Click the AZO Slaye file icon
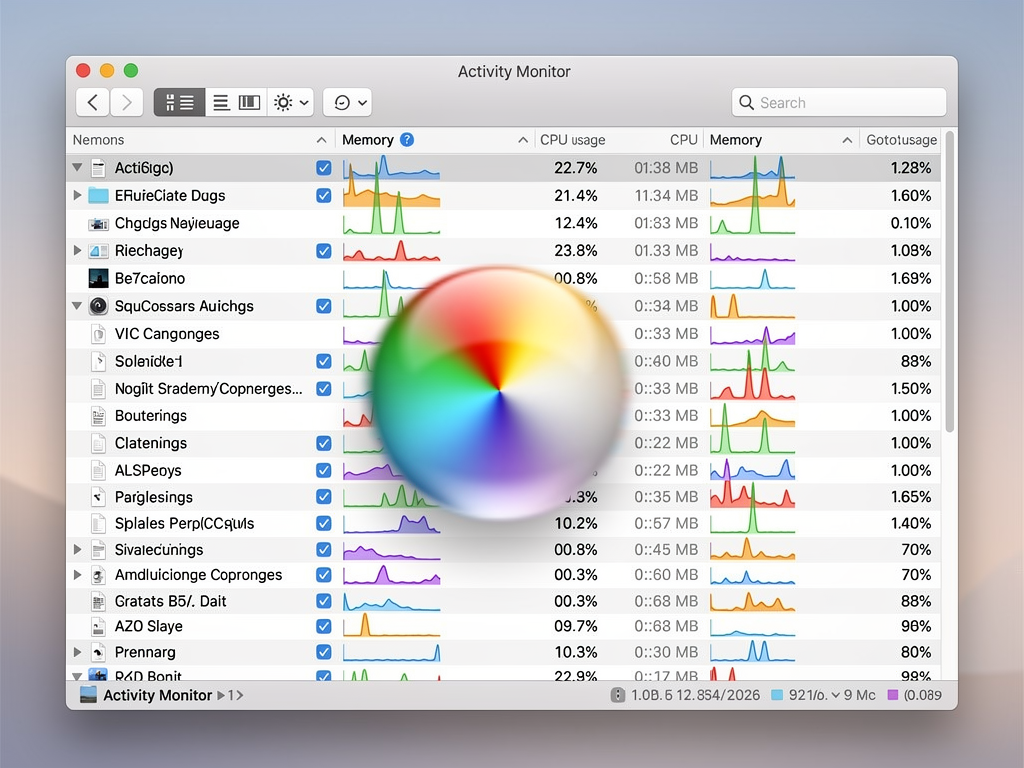The width and height of the screenshot is (1024, 768). point(98,626)
